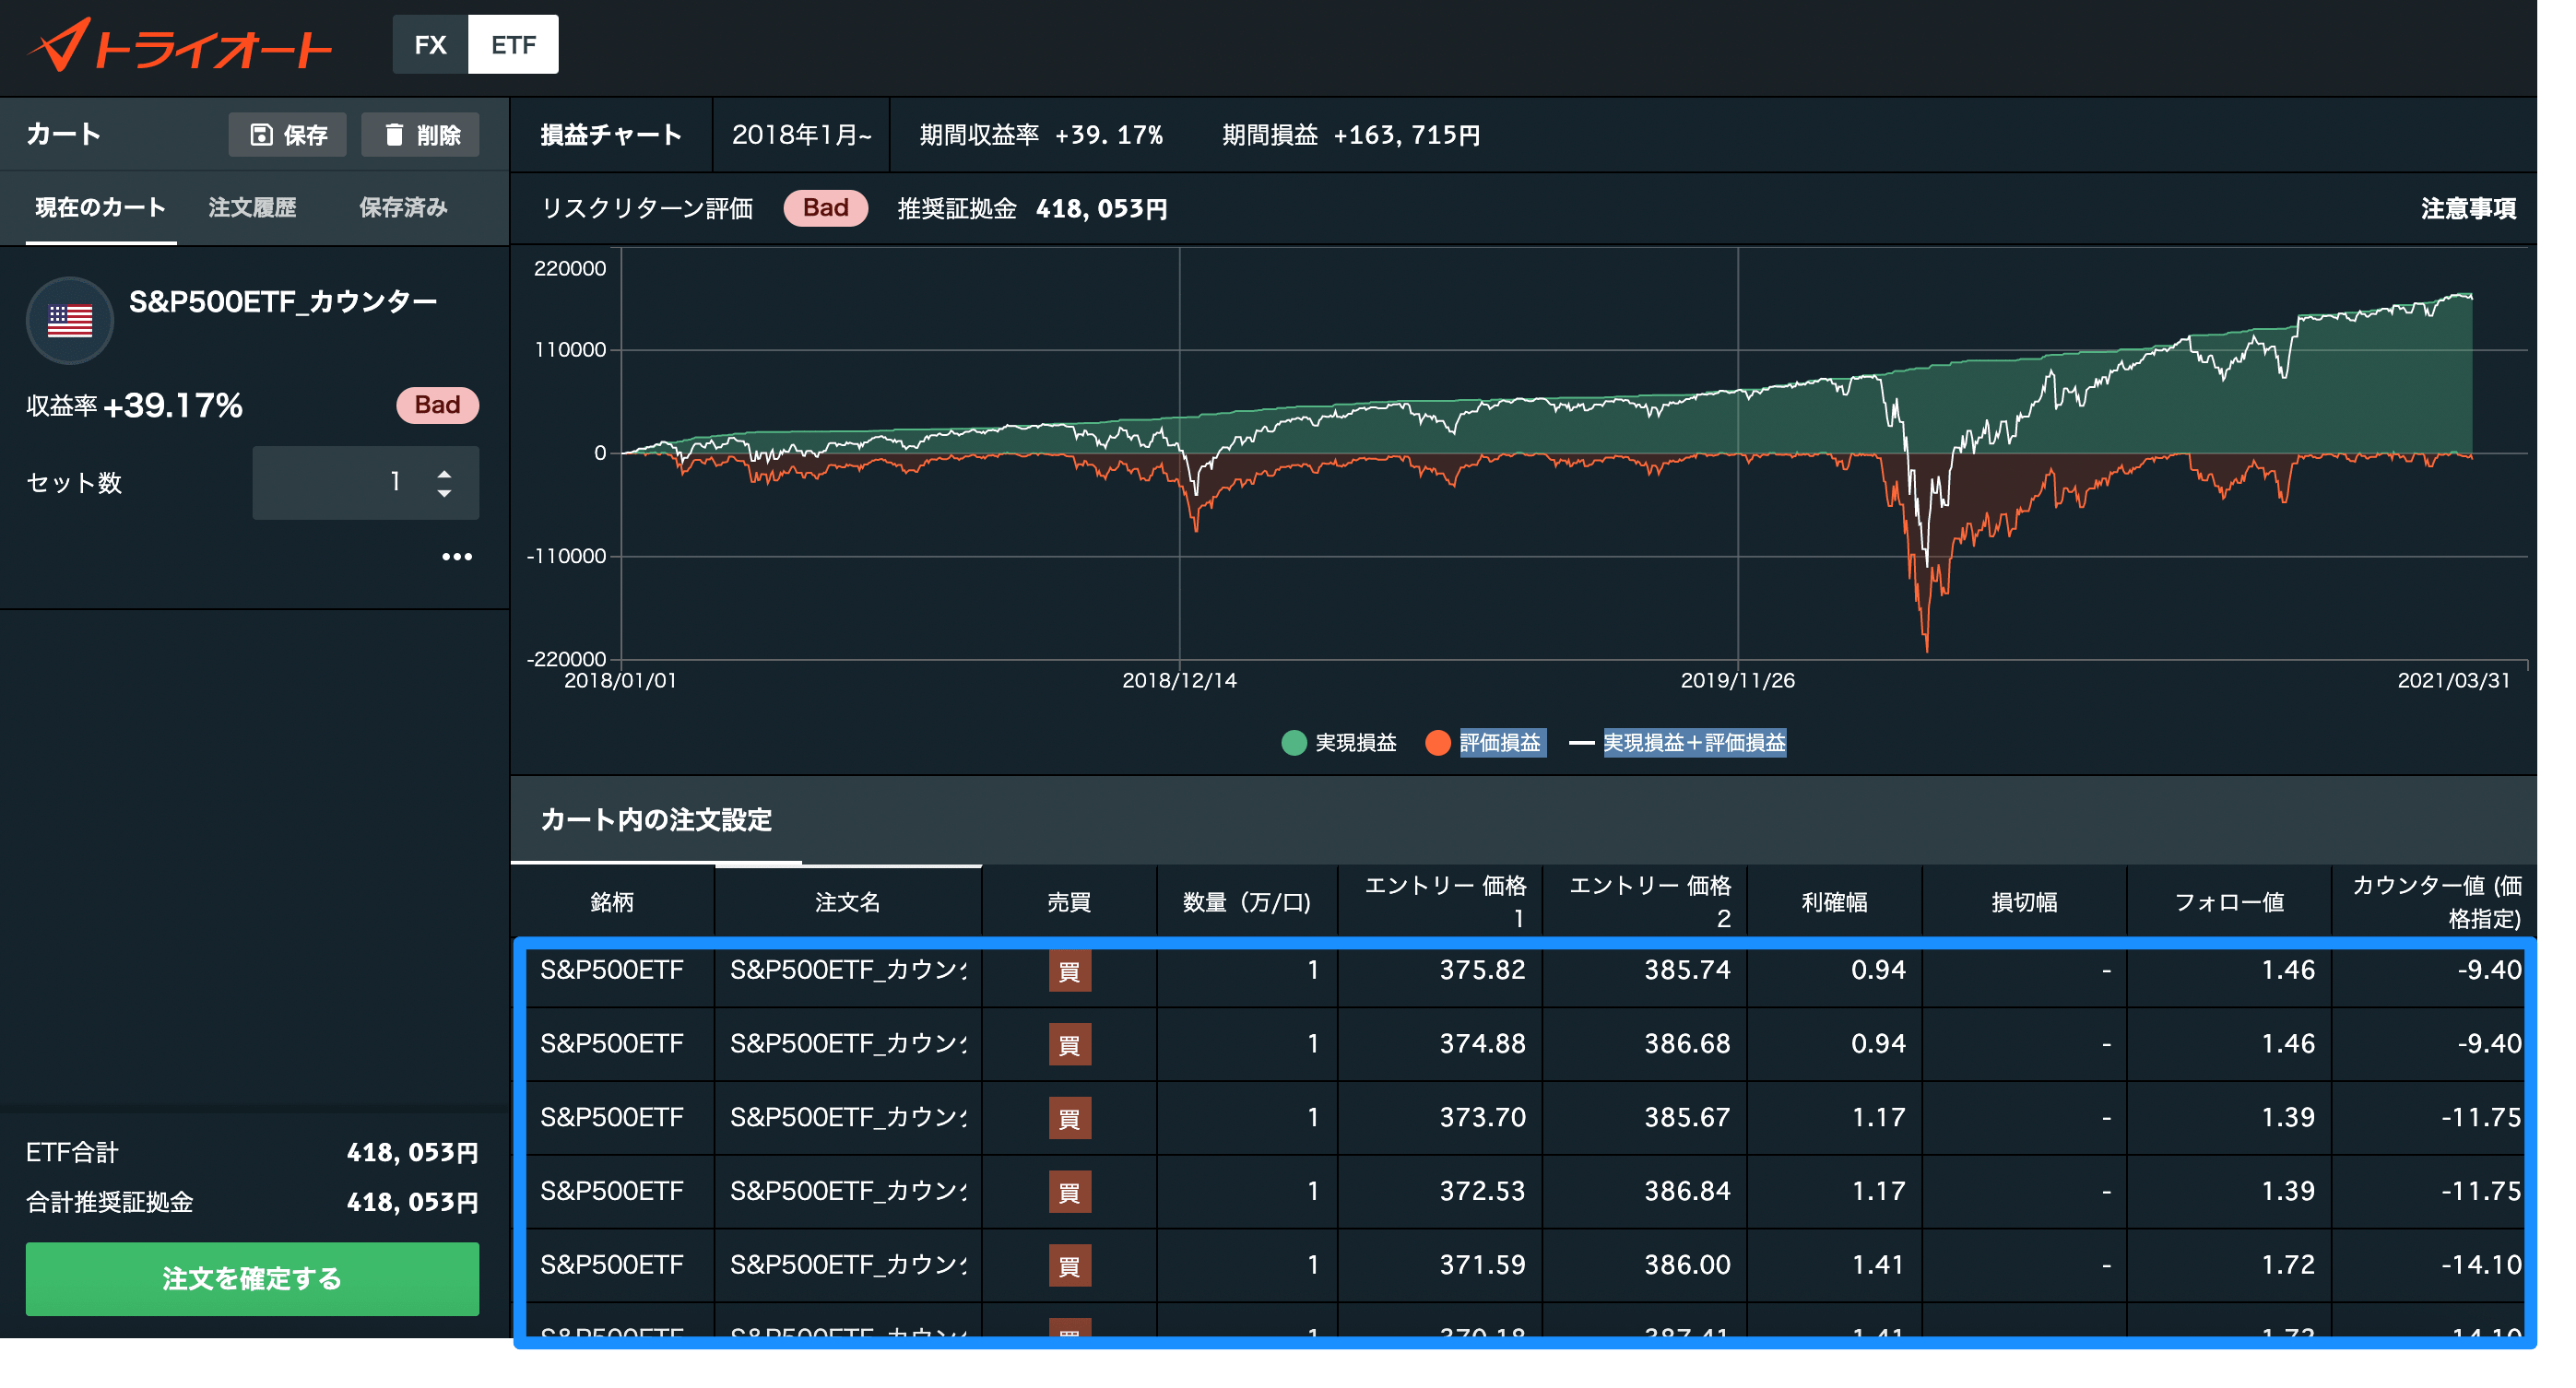Screen dimensions: 2576x1388
Task: Click entry price 386.68 in the second row
Action: click(x=1687, y=1044)
